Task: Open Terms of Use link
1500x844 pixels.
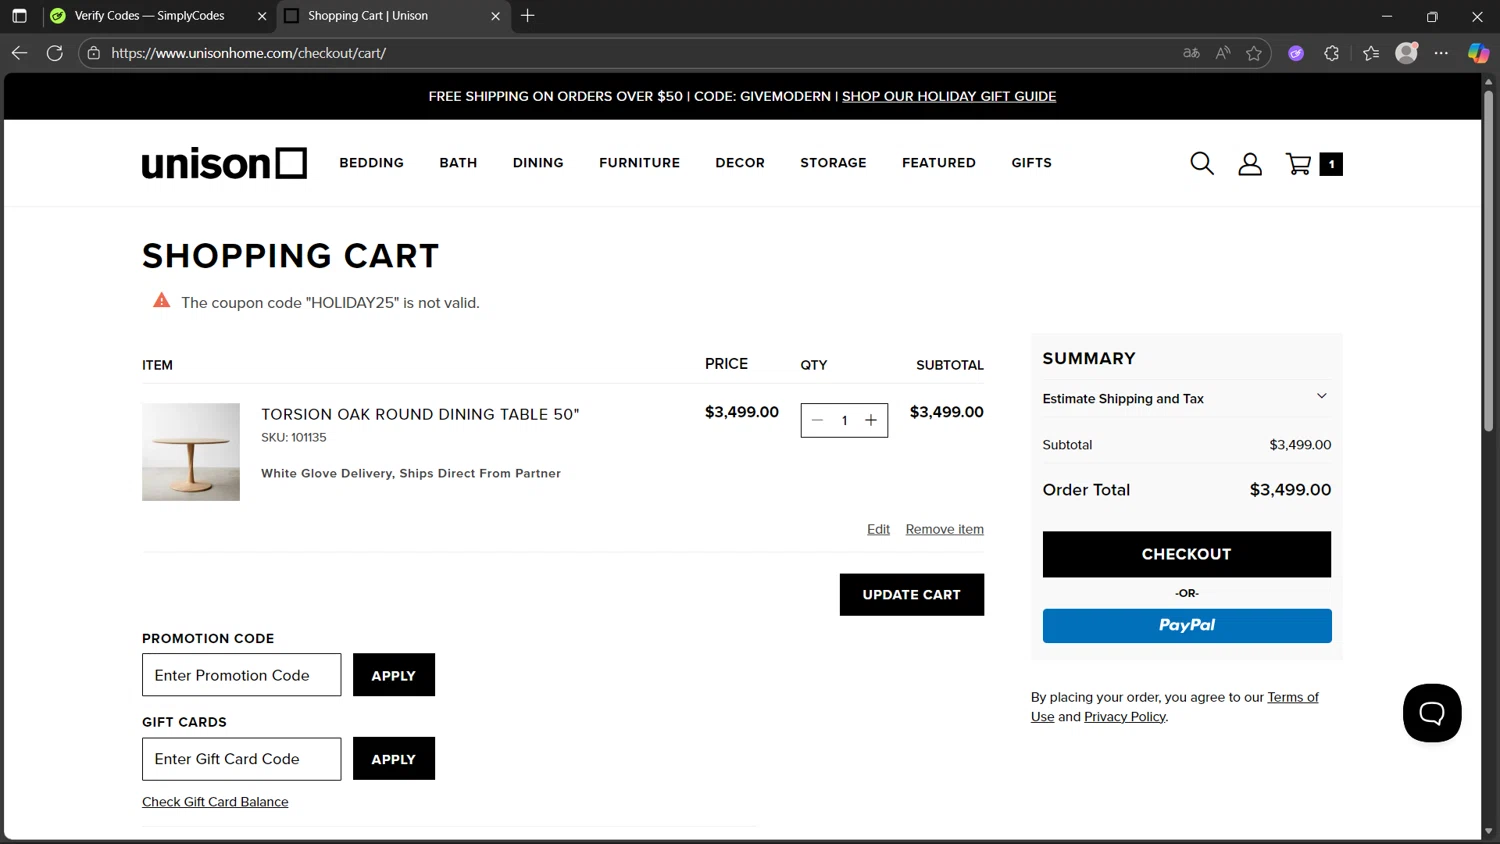Action: [x=1292, y=698]
